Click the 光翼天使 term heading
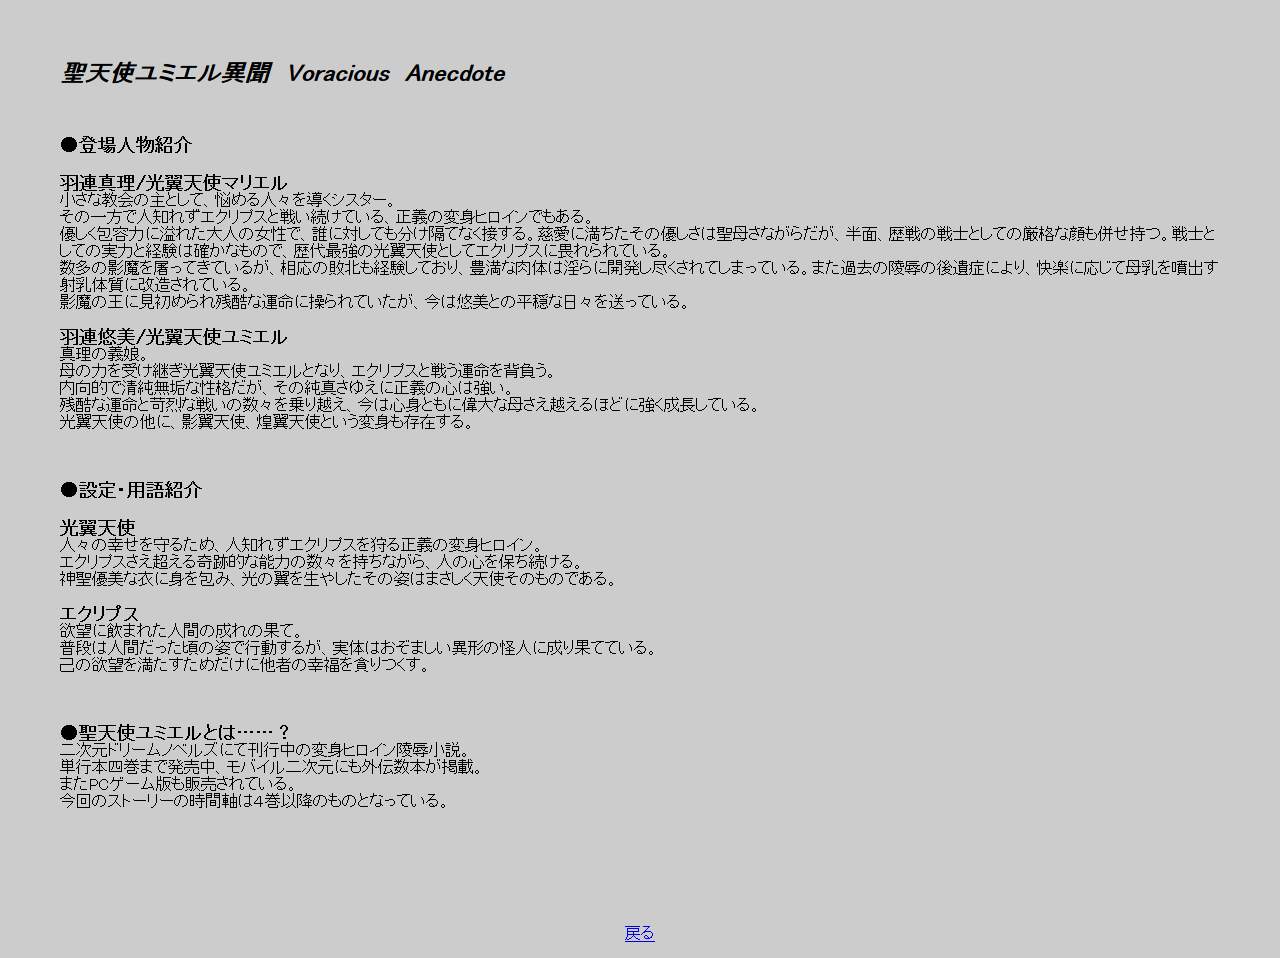Image resolution: width=1280 pixels, height=958 pixels. (97, 527)
